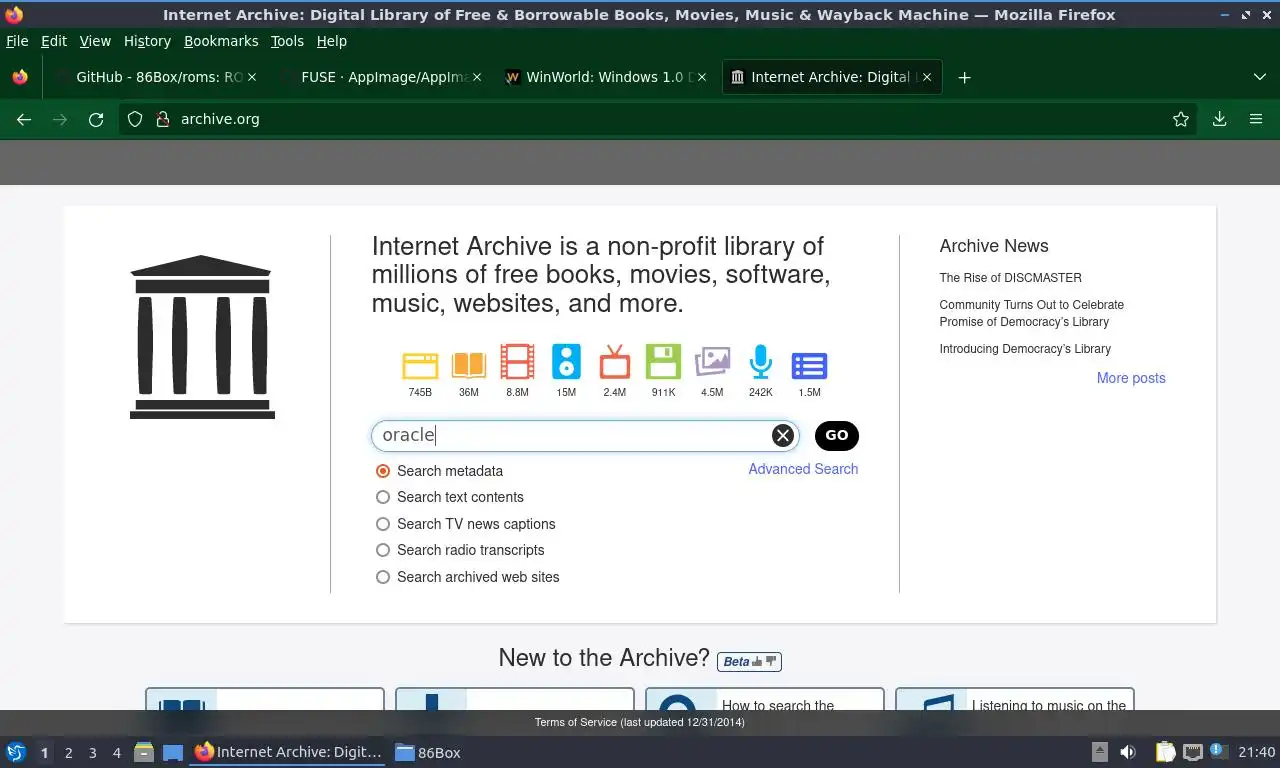Switch to the FUSE AppImage tab

coord(380,77)
